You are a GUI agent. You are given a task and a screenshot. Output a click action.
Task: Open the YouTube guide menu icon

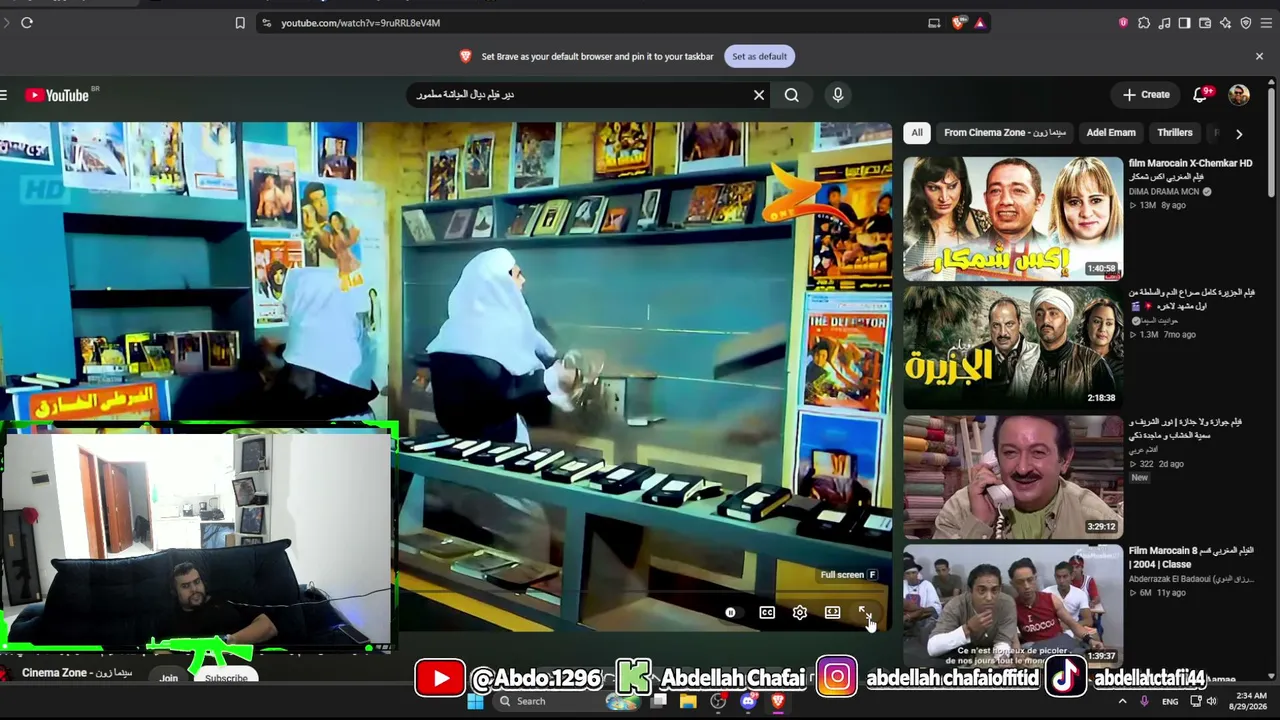coord(4,95)
